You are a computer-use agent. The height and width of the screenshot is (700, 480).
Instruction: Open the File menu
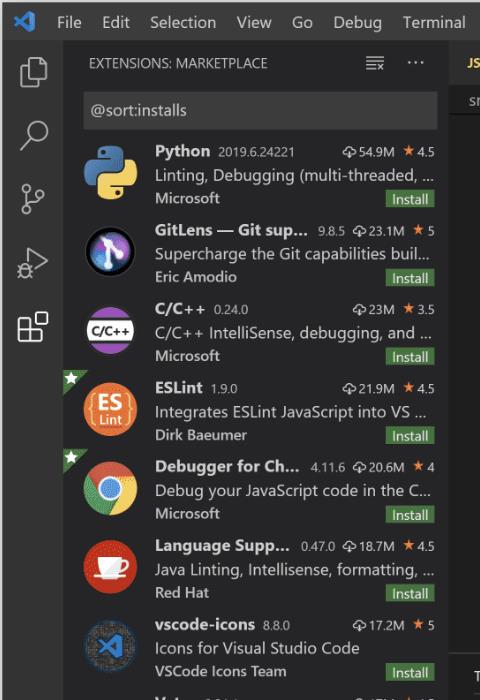[x=69, y=22]
